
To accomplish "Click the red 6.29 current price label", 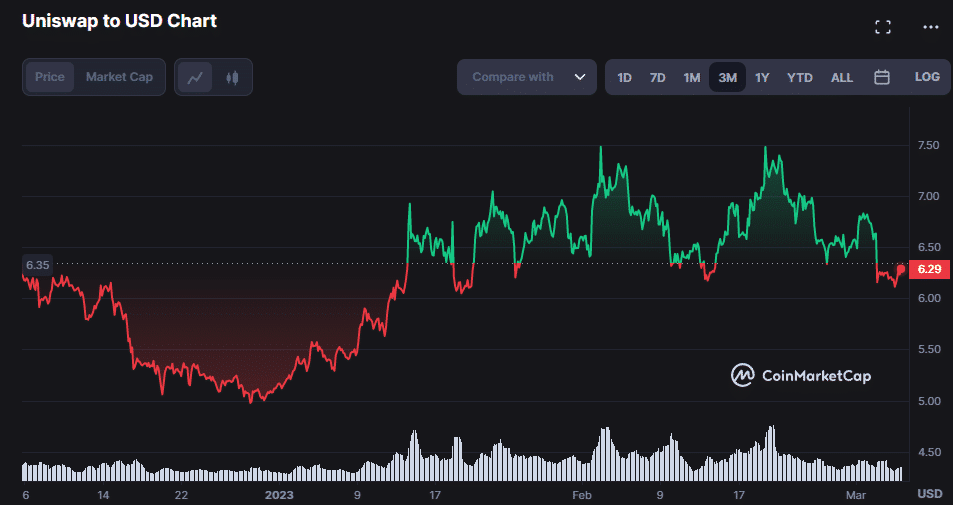I will 929,269.
